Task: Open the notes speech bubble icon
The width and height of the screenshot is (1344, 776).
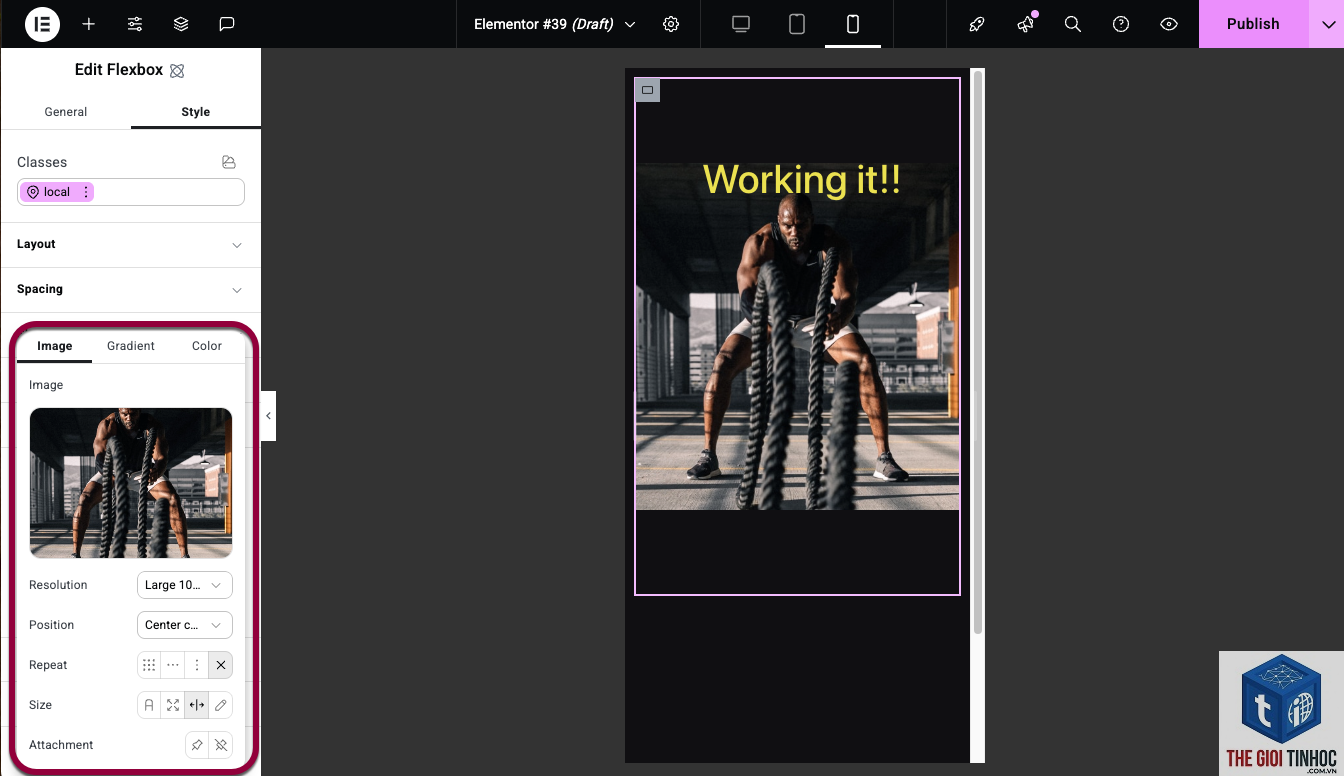Action: [x=227, y=24]
